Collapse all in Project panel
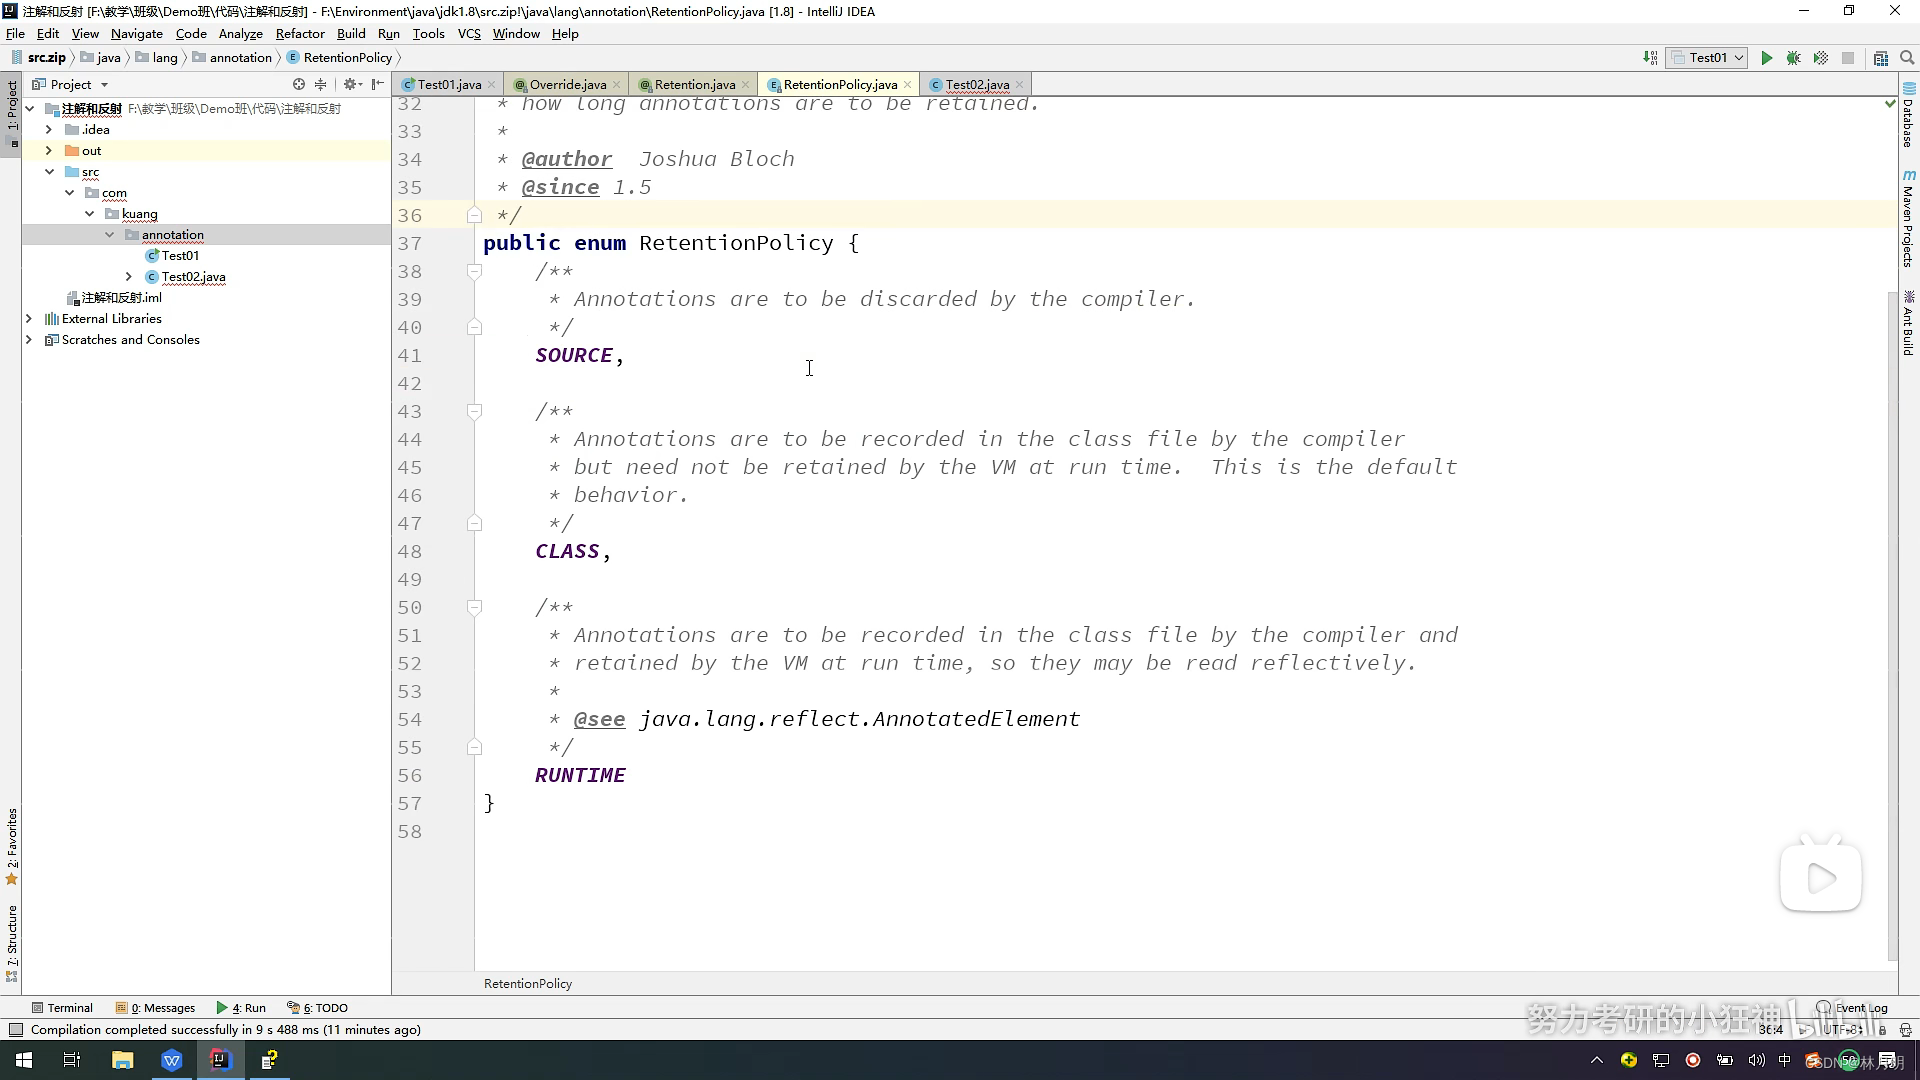 coord(320,85)
